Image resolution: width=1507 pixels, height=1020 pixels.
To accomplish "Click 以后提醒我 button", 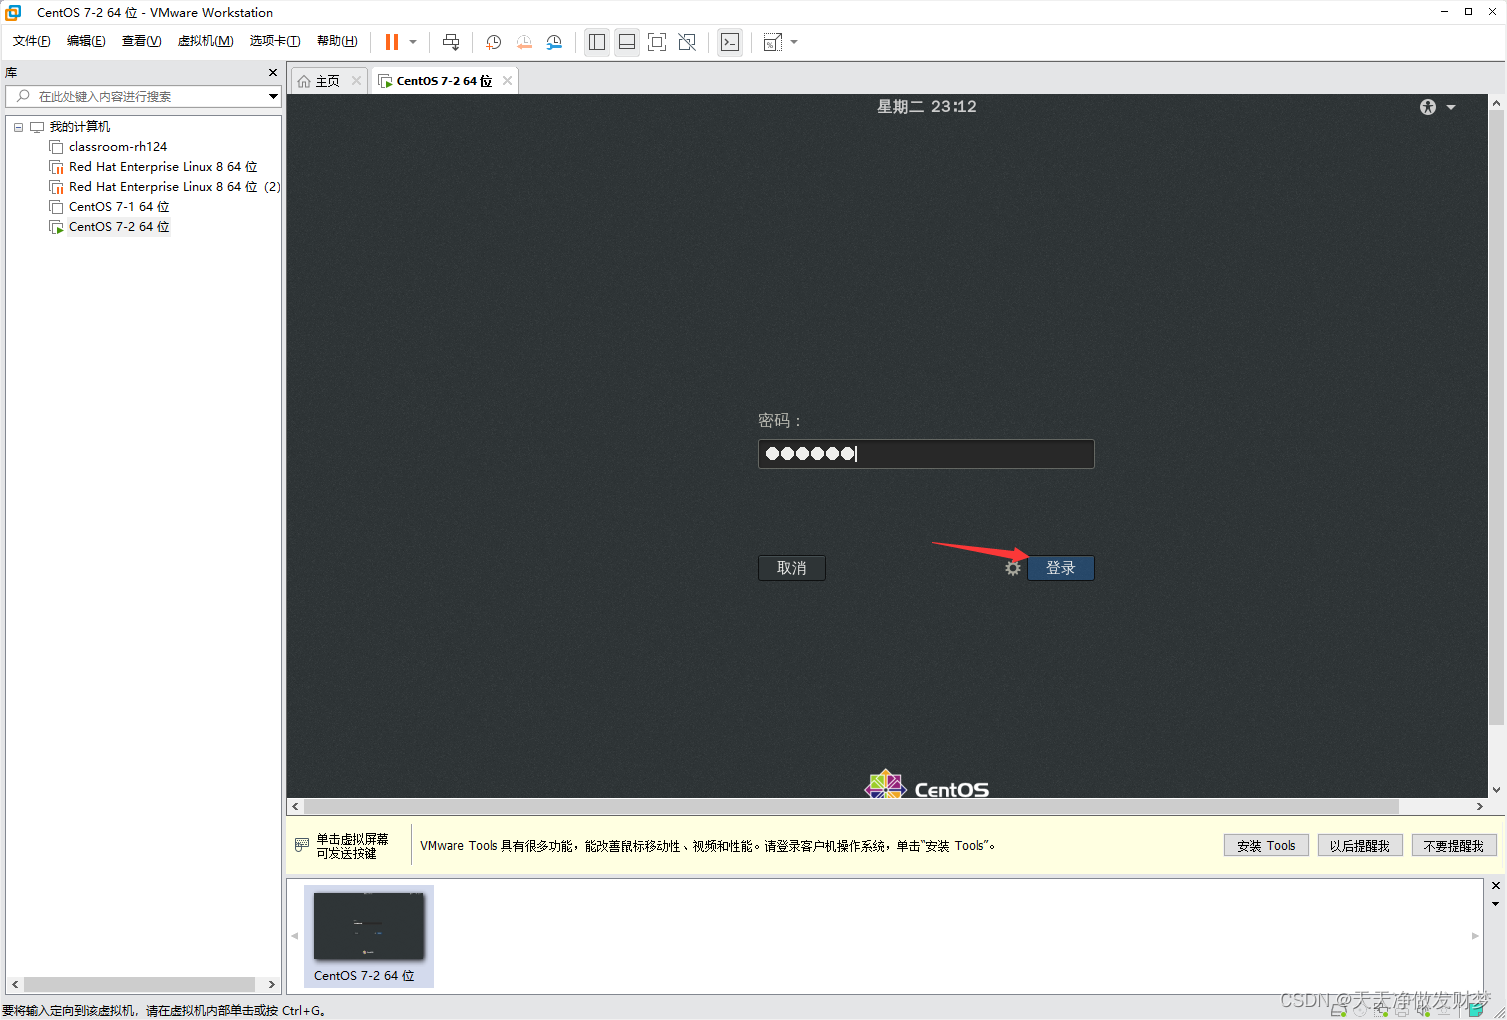I will 1360,845.
